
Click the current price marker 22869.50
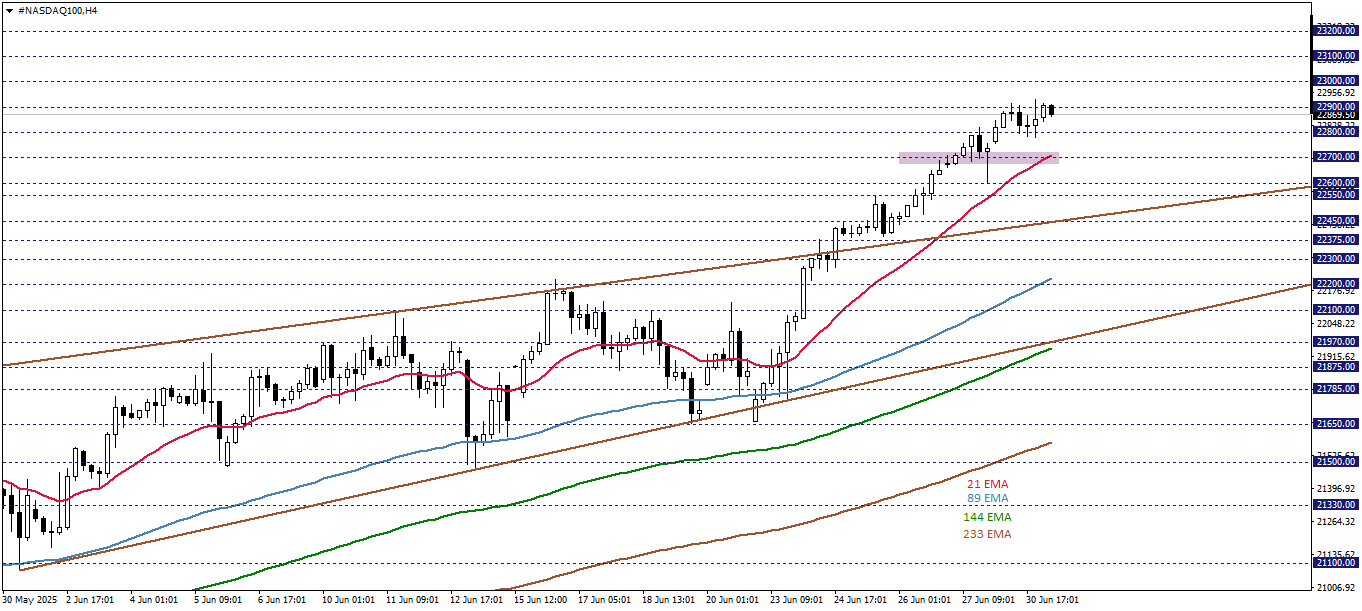[1336, 115]
